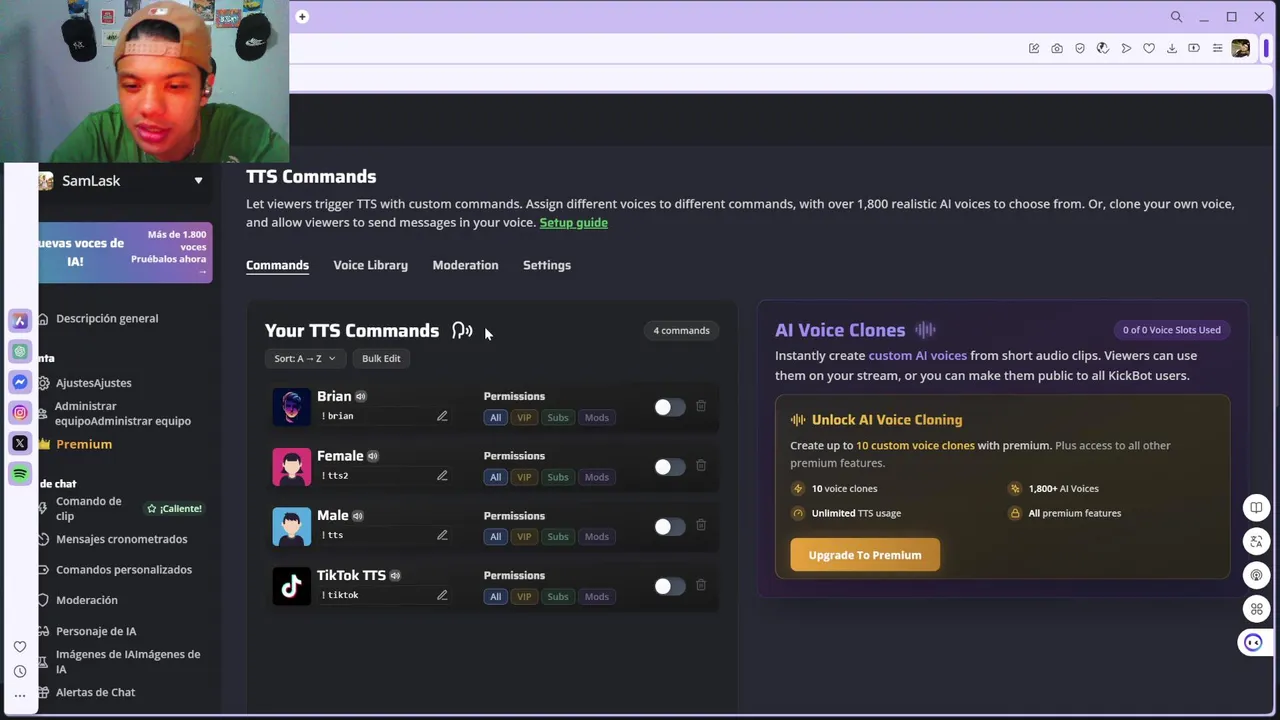Select All permission for TikTok TTS
The image size is (1280, 720).
pos(495,597)
